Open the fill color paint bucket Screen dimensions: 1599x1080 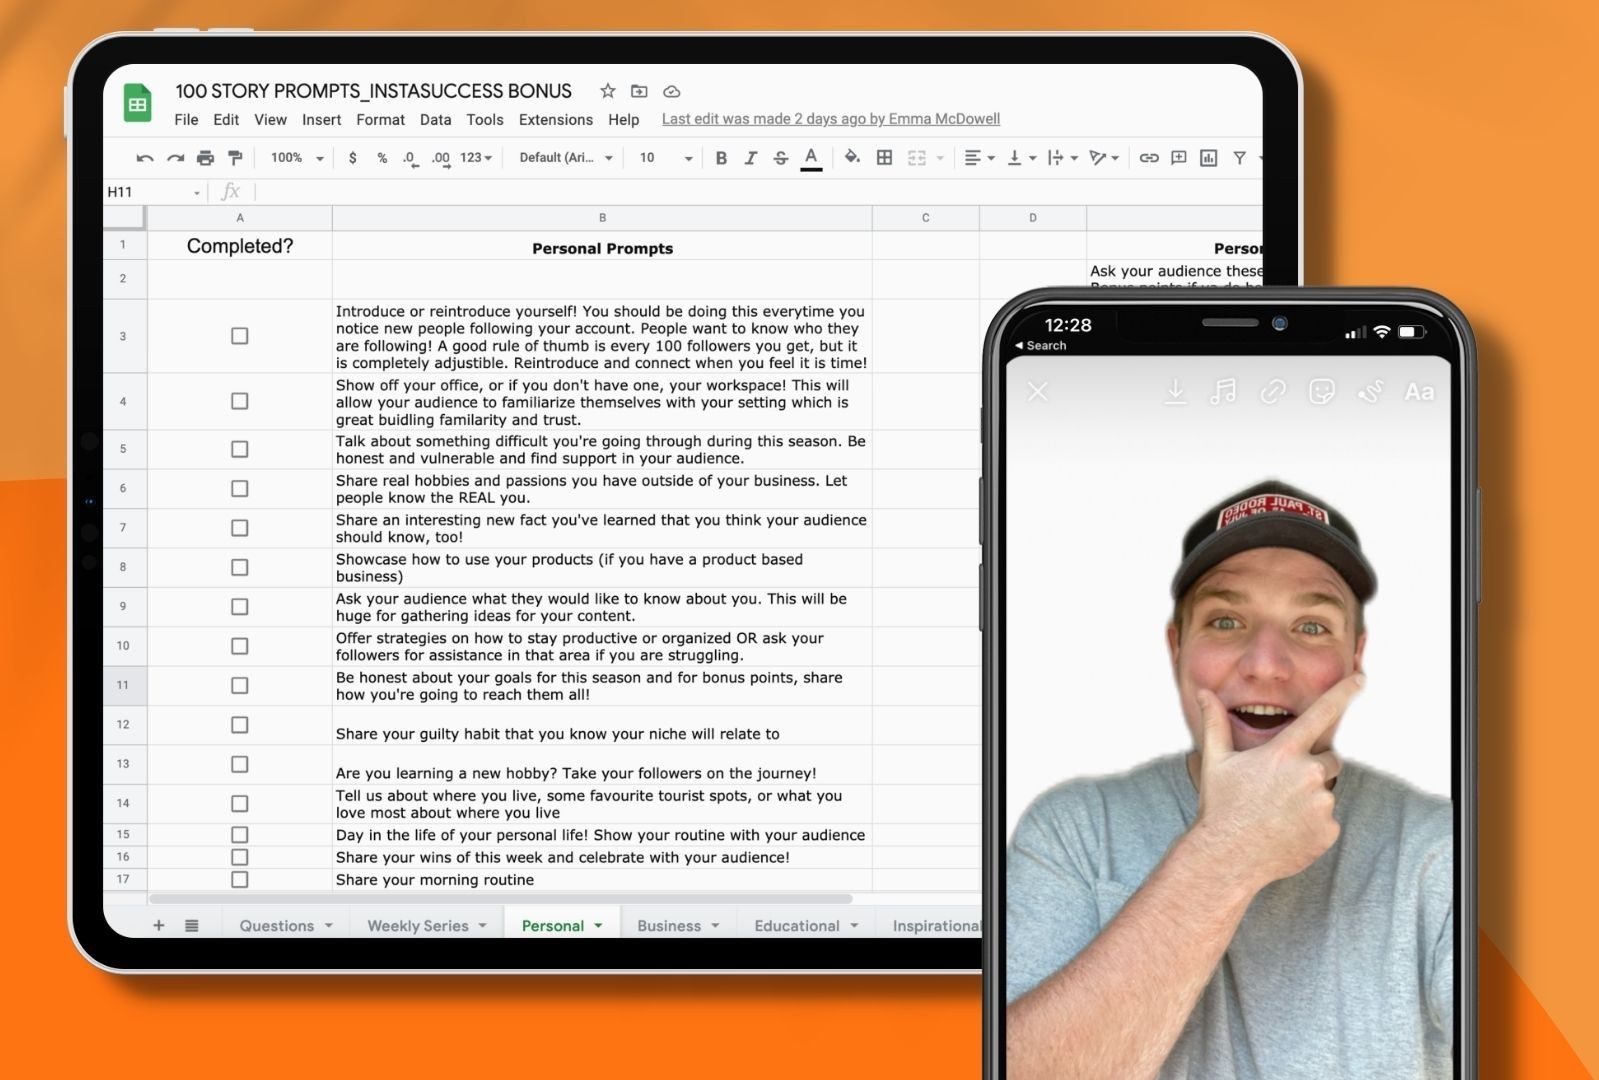point(852,157)
